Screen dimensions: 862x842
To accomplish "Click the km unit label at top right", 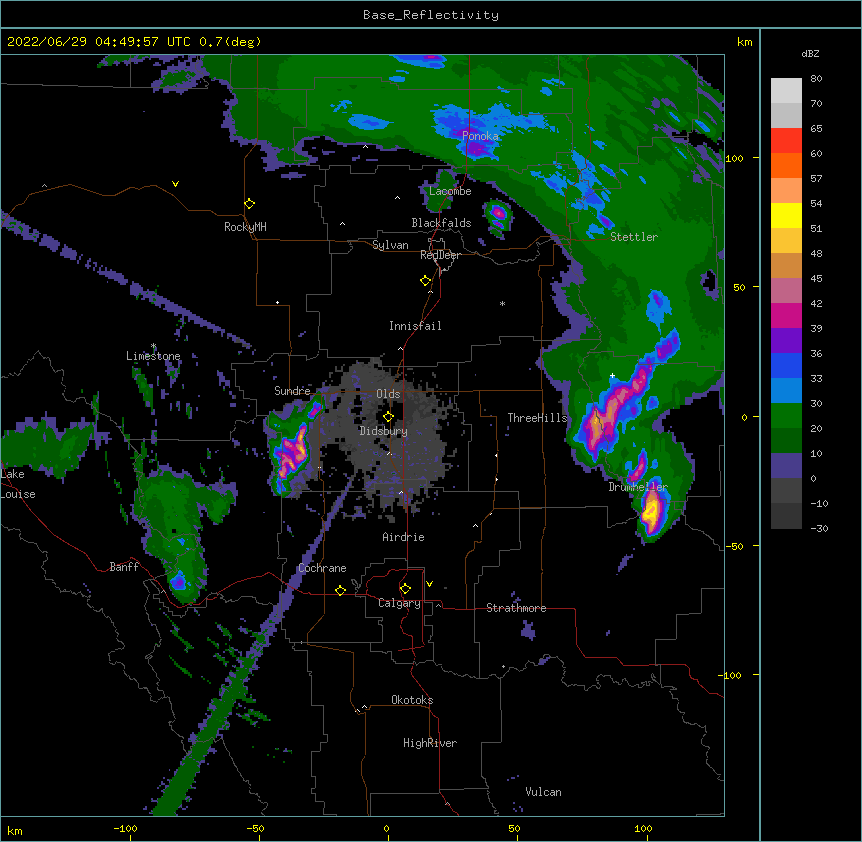I will coord(744,42).
